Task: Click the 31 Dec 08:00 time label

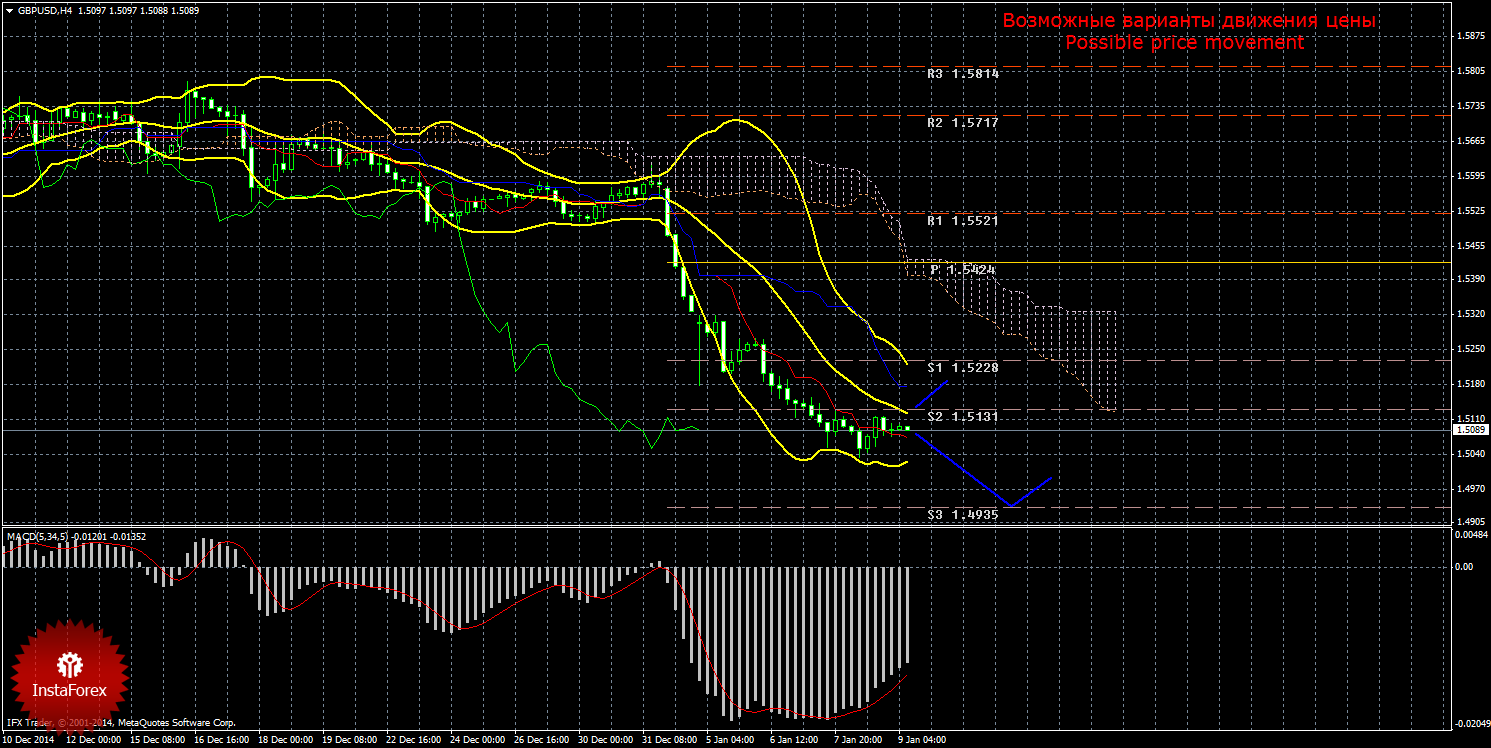Action: tap(669, 741)
